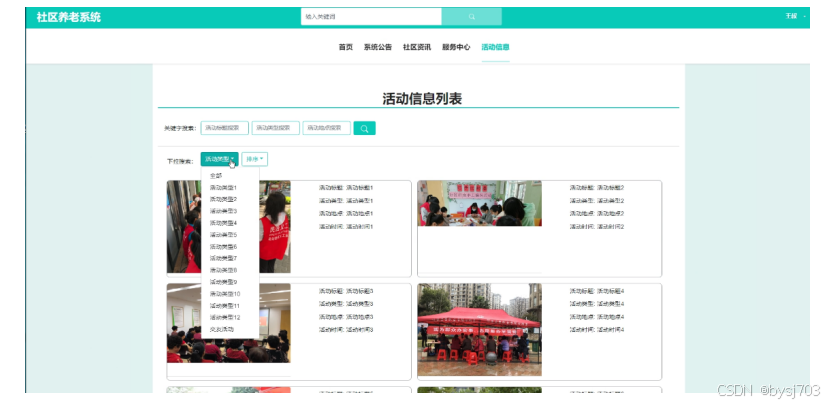The image size is (839, 406).
Task: Click the 活动时间3 time text
Action: pyautogui.click(x=360, y=330)
